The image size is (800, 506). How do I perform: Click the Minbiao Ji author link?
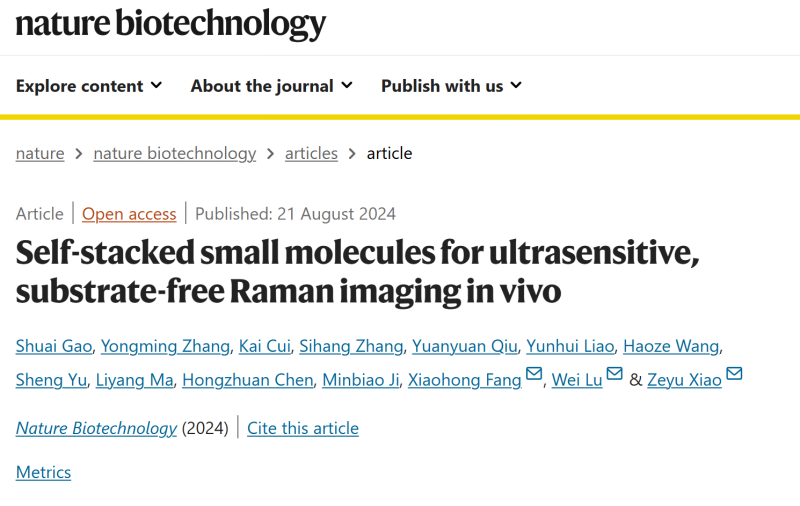(361, 380)
